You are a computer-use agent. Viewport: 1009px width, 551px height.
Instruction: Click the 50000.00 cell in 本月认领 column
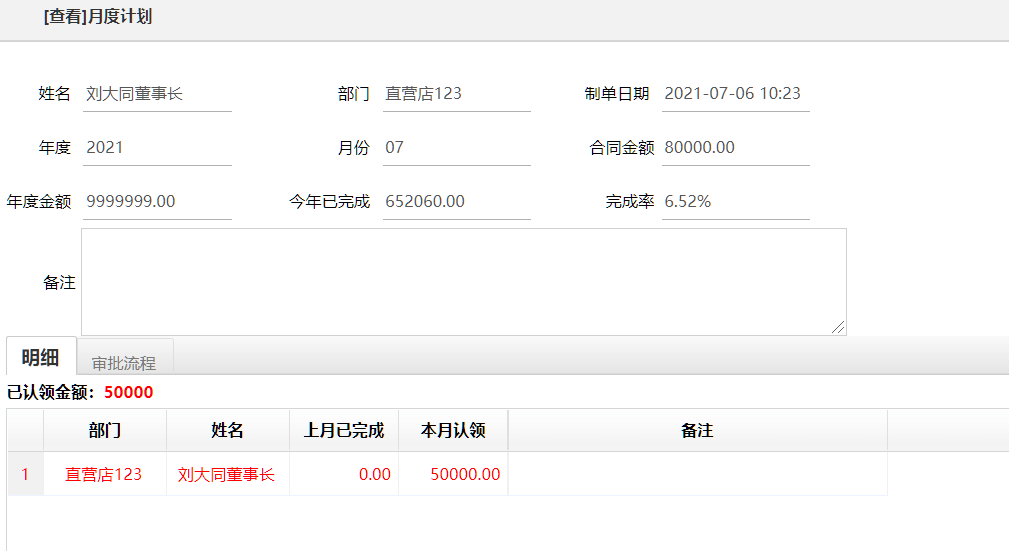click(x=465, y=475)
